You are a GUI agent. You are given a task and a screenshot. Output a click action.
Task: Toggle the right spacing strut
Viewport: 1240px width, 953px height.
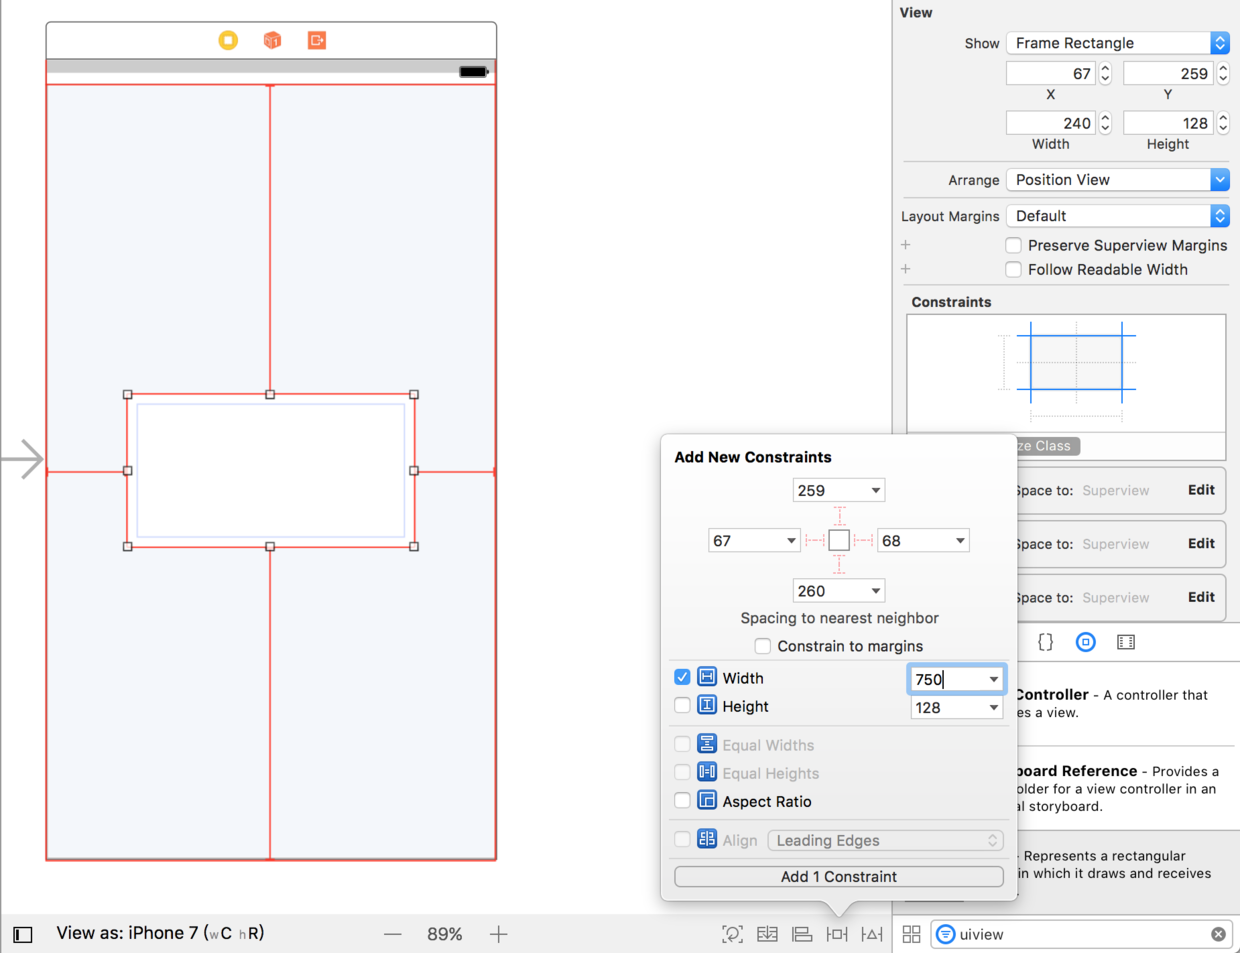863,540
